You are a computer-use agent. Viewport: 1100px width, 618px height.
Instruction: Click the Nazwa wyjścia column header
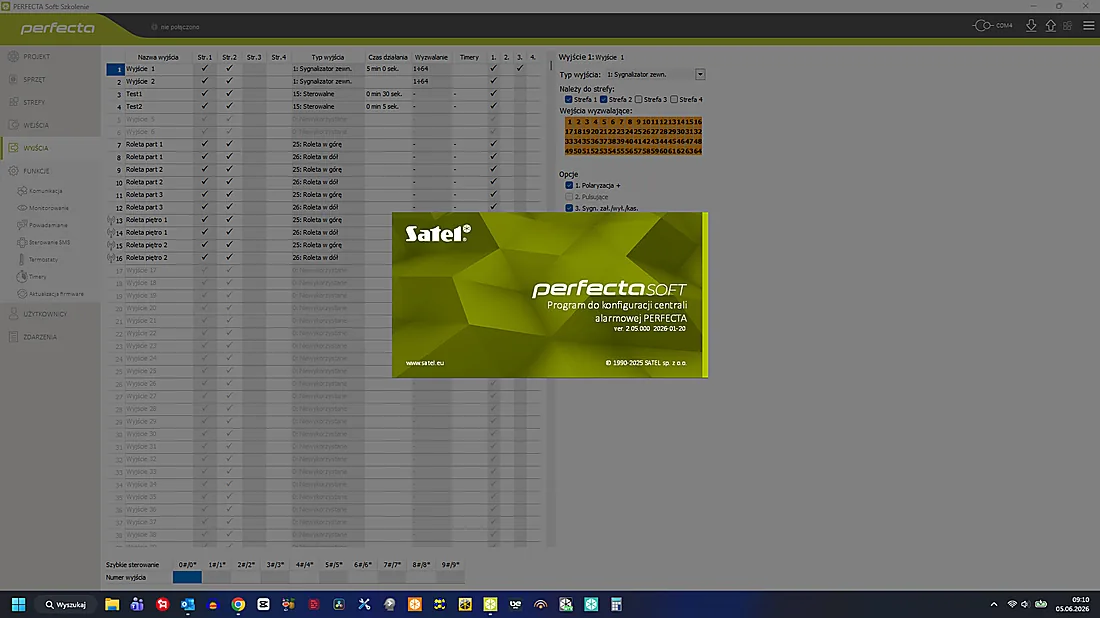pyautogui.click(x=158, y=58)
